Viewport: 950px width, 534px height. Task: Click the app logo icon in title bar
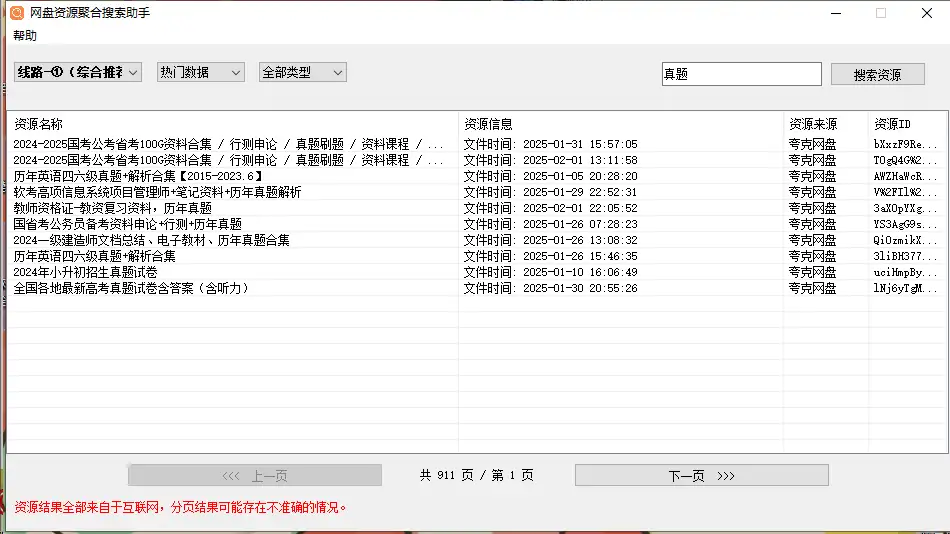(x=16, y=13)
